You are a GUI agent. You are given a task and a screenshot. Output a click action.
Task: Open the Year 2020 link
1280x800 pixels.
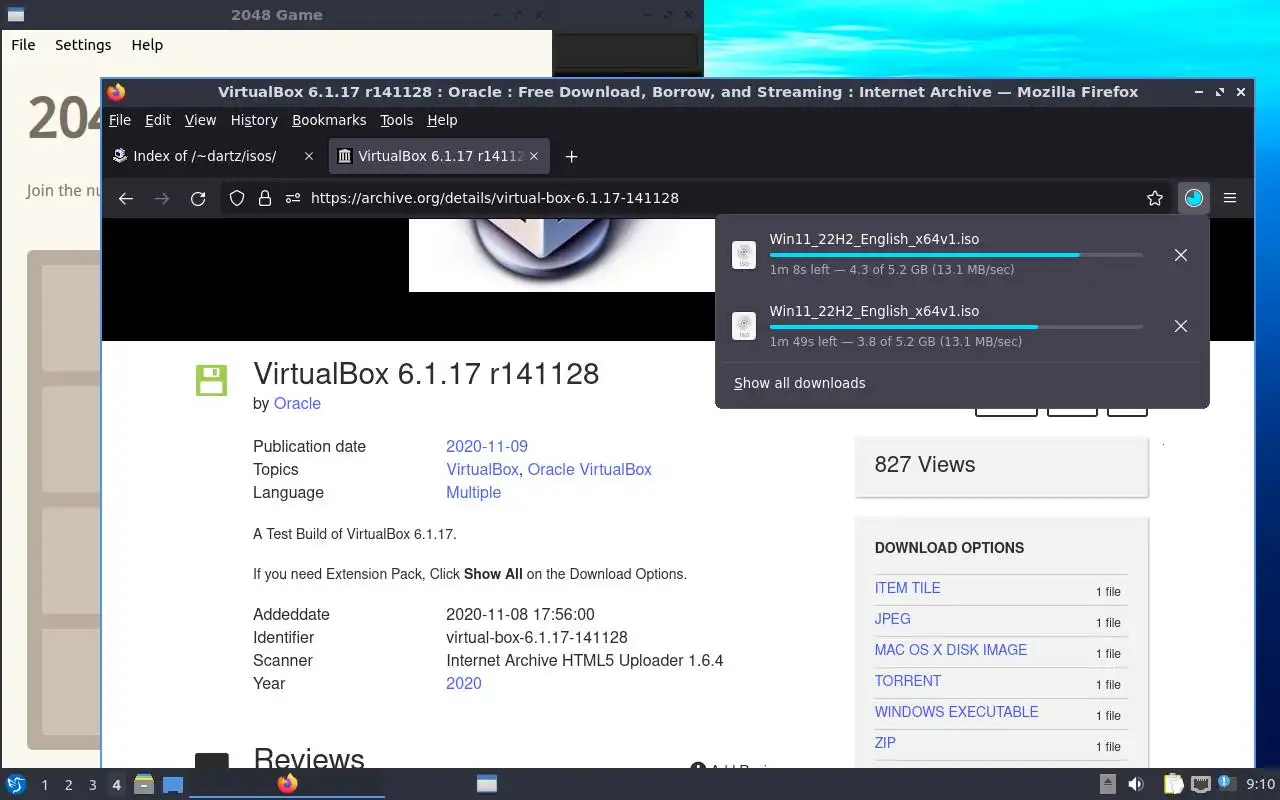coord(463,683)
